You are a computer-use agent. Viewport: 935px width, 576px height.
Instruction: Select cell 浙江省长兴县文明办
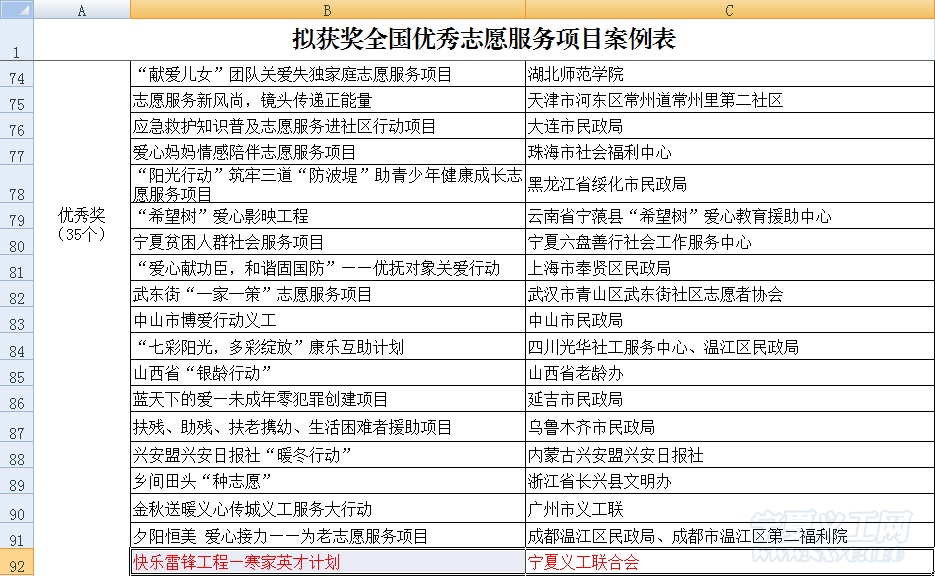[730, 481]
